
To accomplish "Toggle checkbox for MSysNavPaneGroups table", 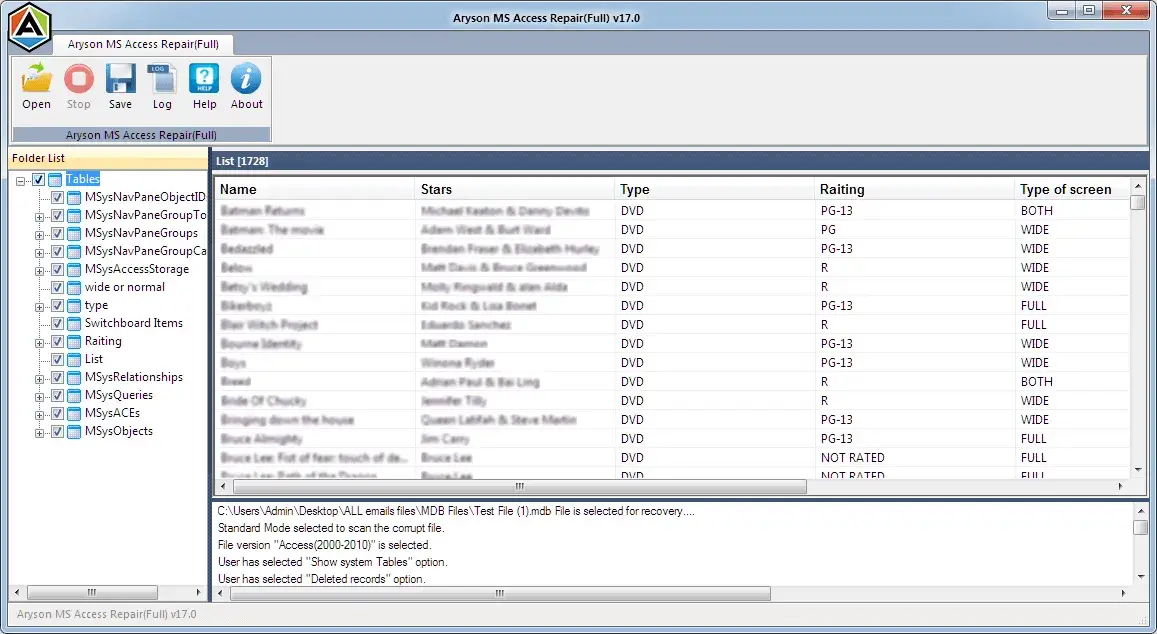I will (x=57, y=234).
